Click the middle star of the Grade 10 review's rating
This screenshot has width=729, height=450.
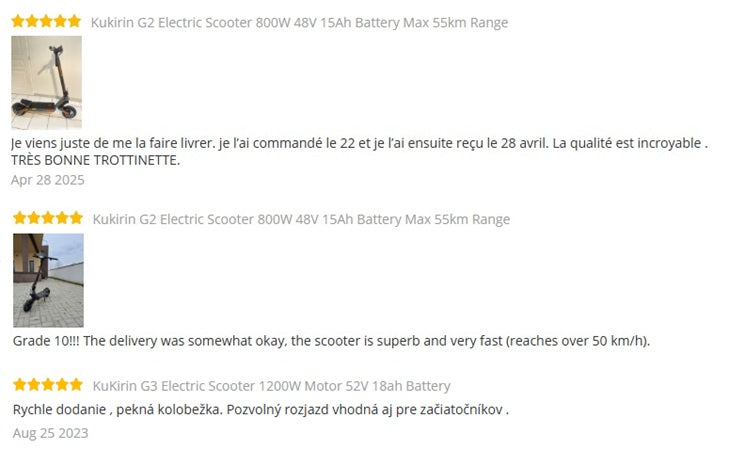[48, 218]
